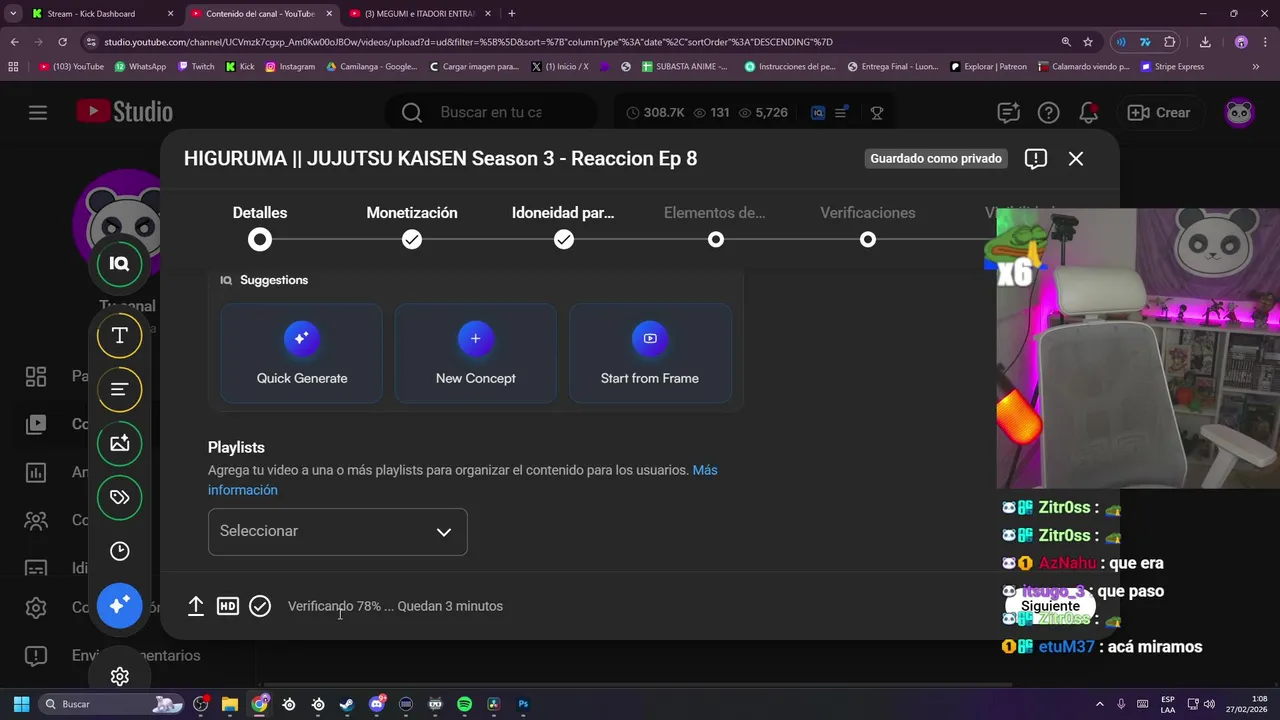Open a new browser tab
1280x720 pixels.
(512, 14)
